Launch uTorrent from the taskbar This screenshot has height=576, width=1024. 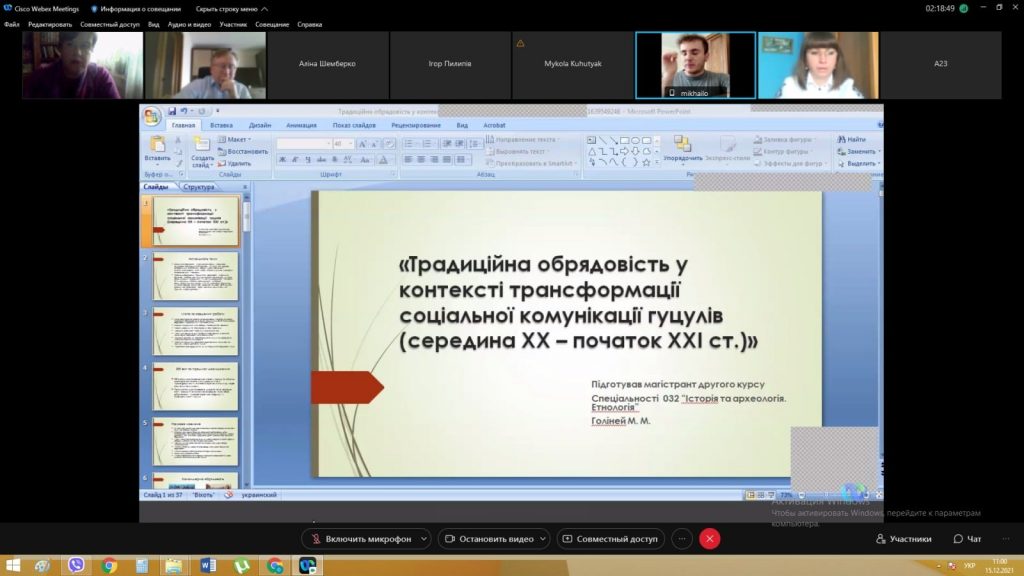click(241, 565)
